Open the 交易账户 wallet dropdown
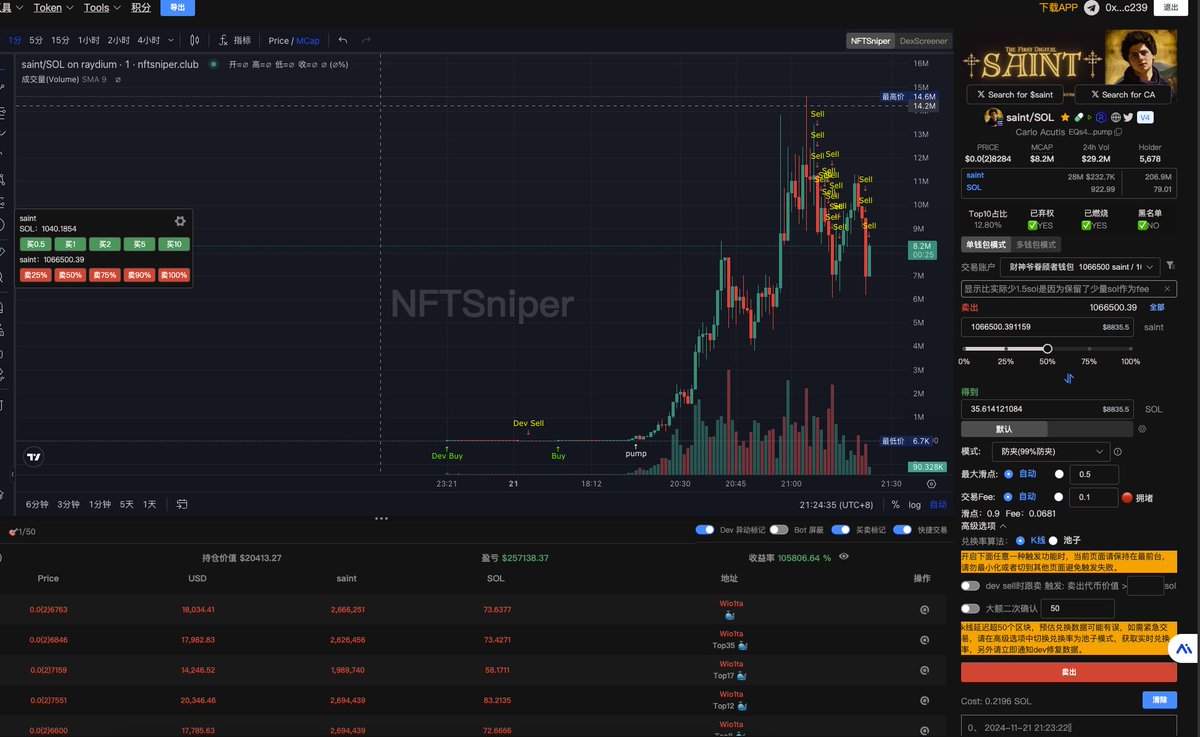This screenshot has width=1200, height=737. (1081, 267)
